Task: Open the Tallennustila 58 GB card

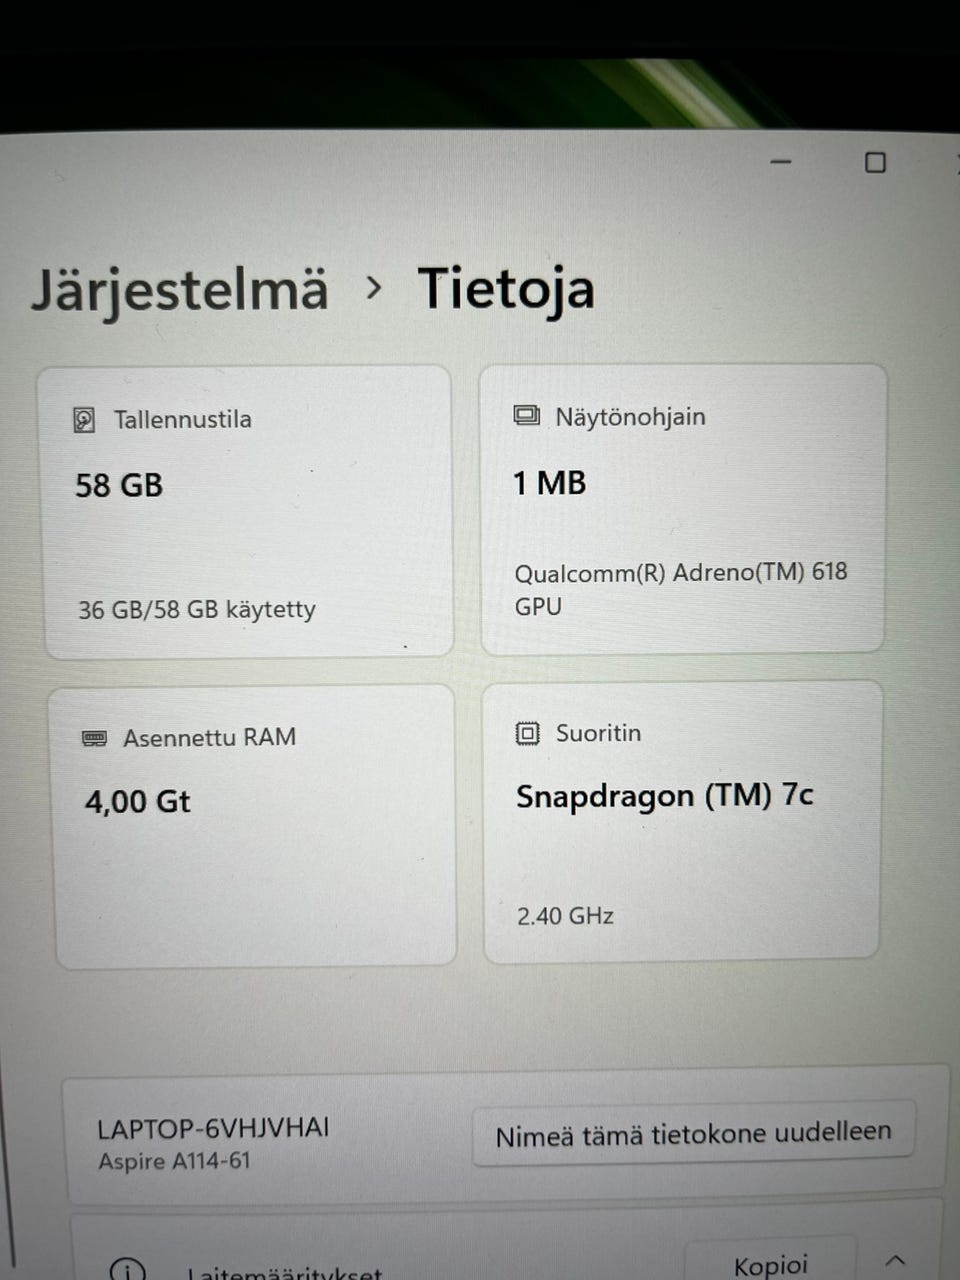Action: click(248, 512)
